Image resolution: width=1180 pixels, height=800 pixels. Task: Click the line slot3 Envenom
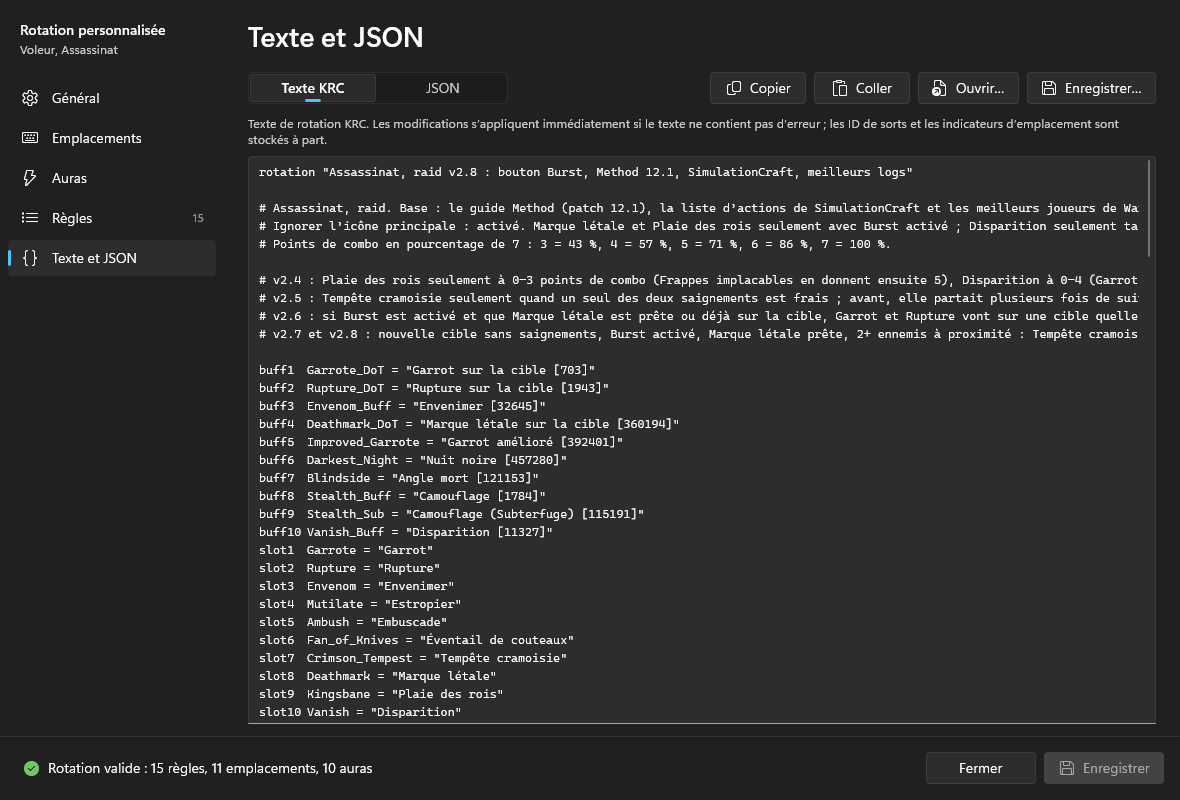[x=357, y=586]
